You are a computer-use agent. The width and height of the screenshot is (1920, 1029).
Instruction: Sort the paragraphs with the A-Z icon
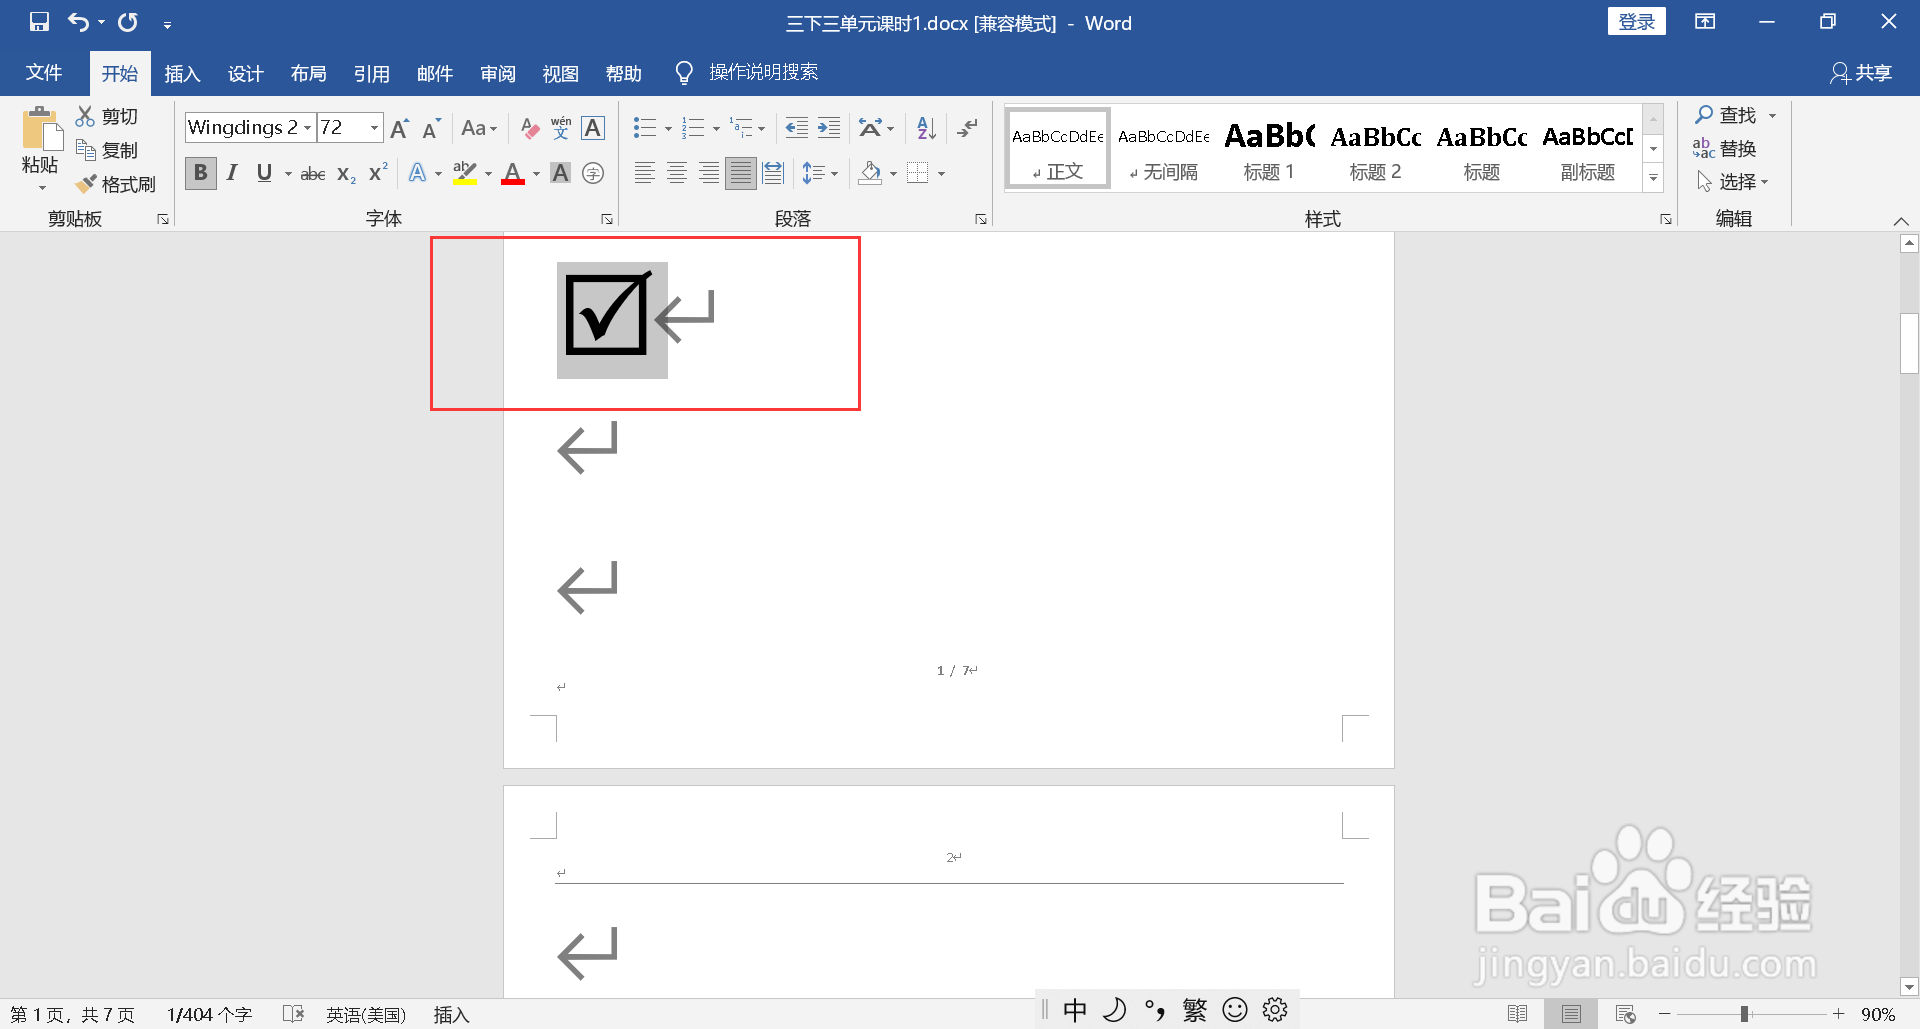pyautogui.click(x=927, y=128)
